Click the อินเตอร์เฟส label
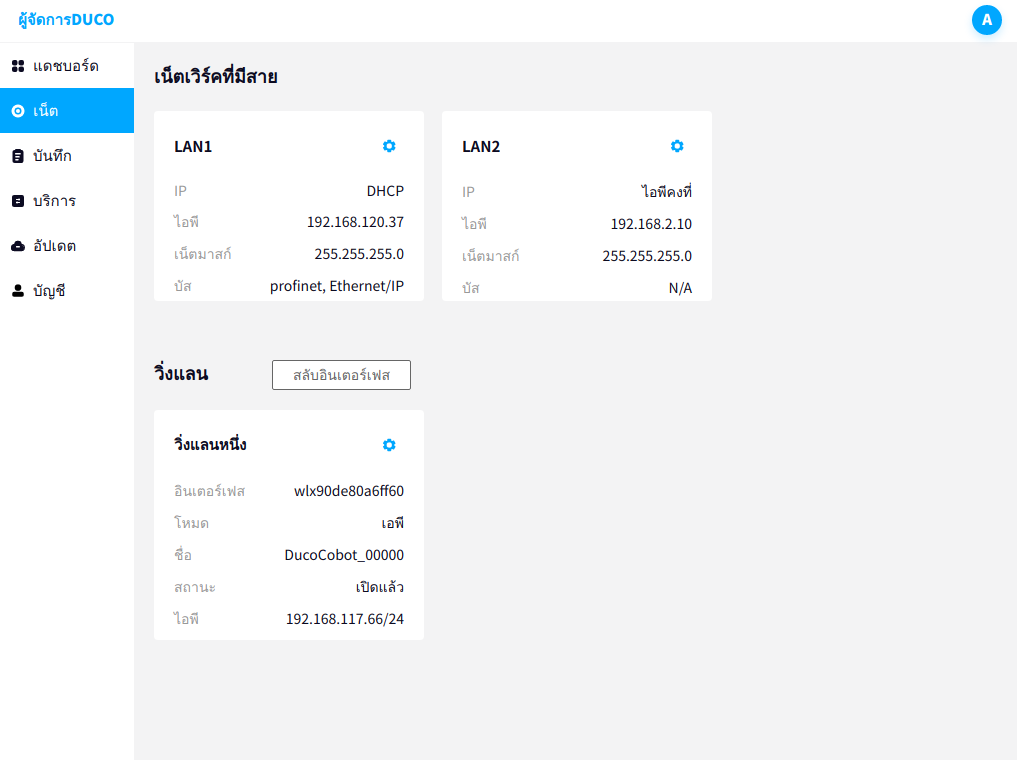Screen dimensions: 1017x760 tap(209, 491)
